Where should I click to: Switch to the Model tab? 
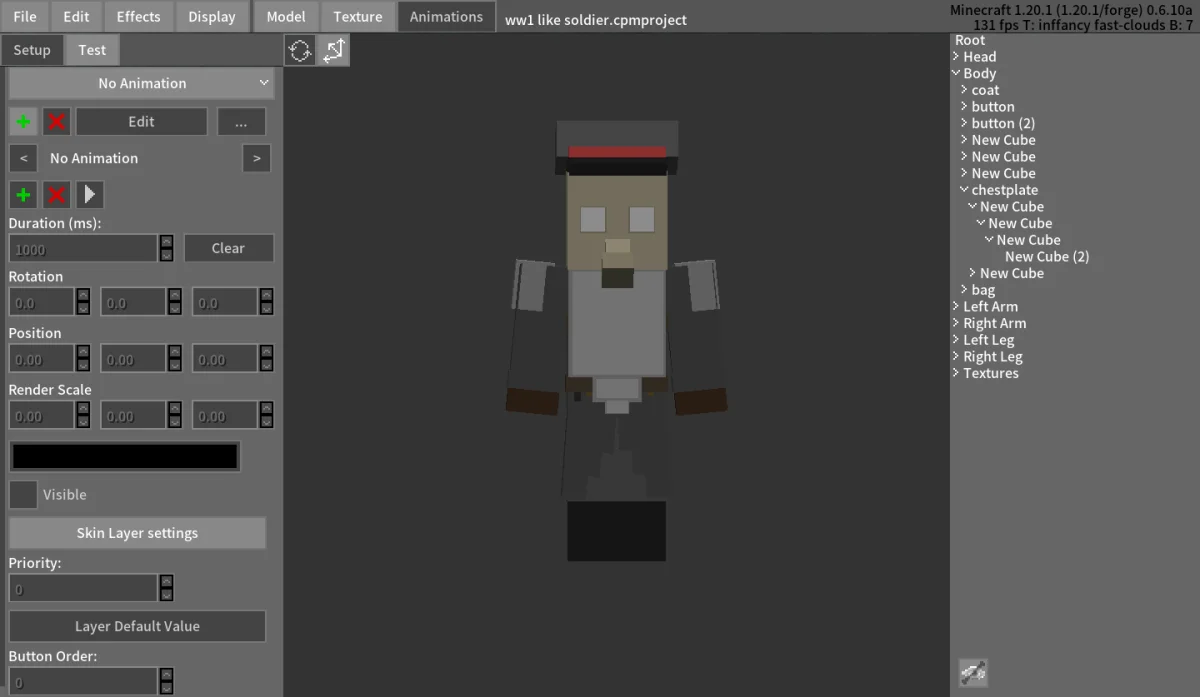[286, 16]
